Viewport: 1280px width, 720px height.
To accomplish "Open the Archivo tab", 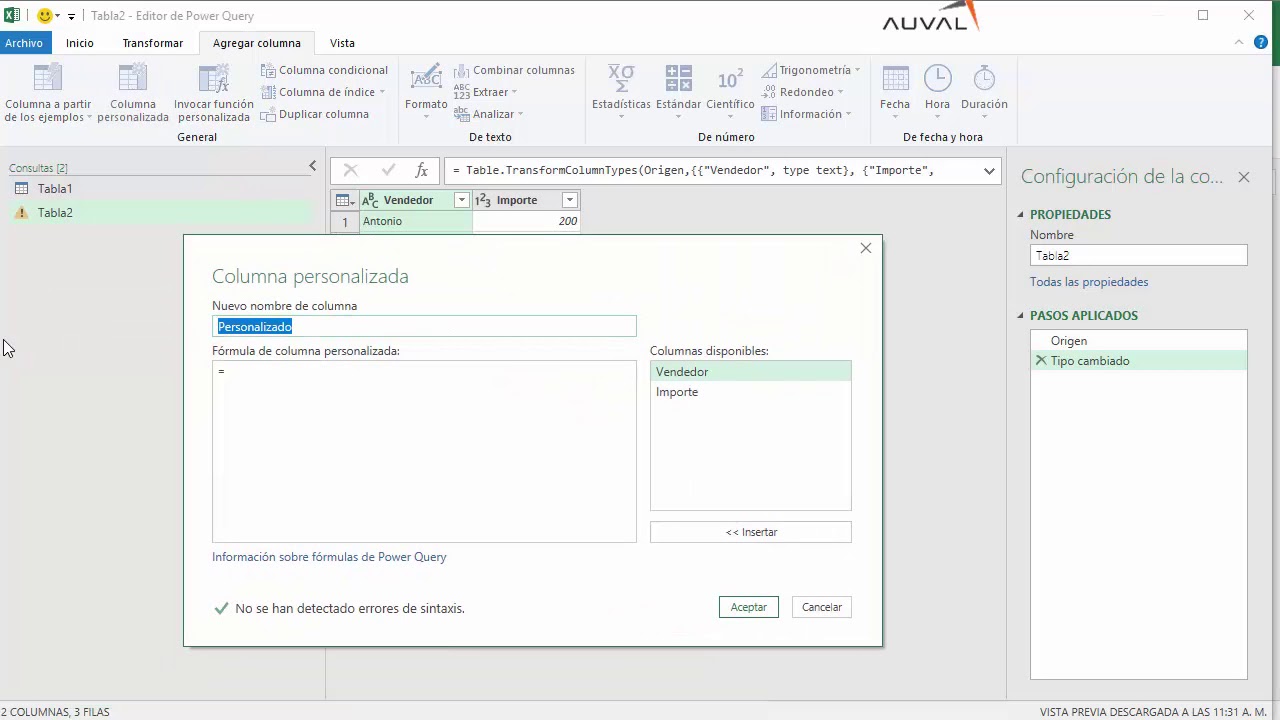I will point(24,43).
